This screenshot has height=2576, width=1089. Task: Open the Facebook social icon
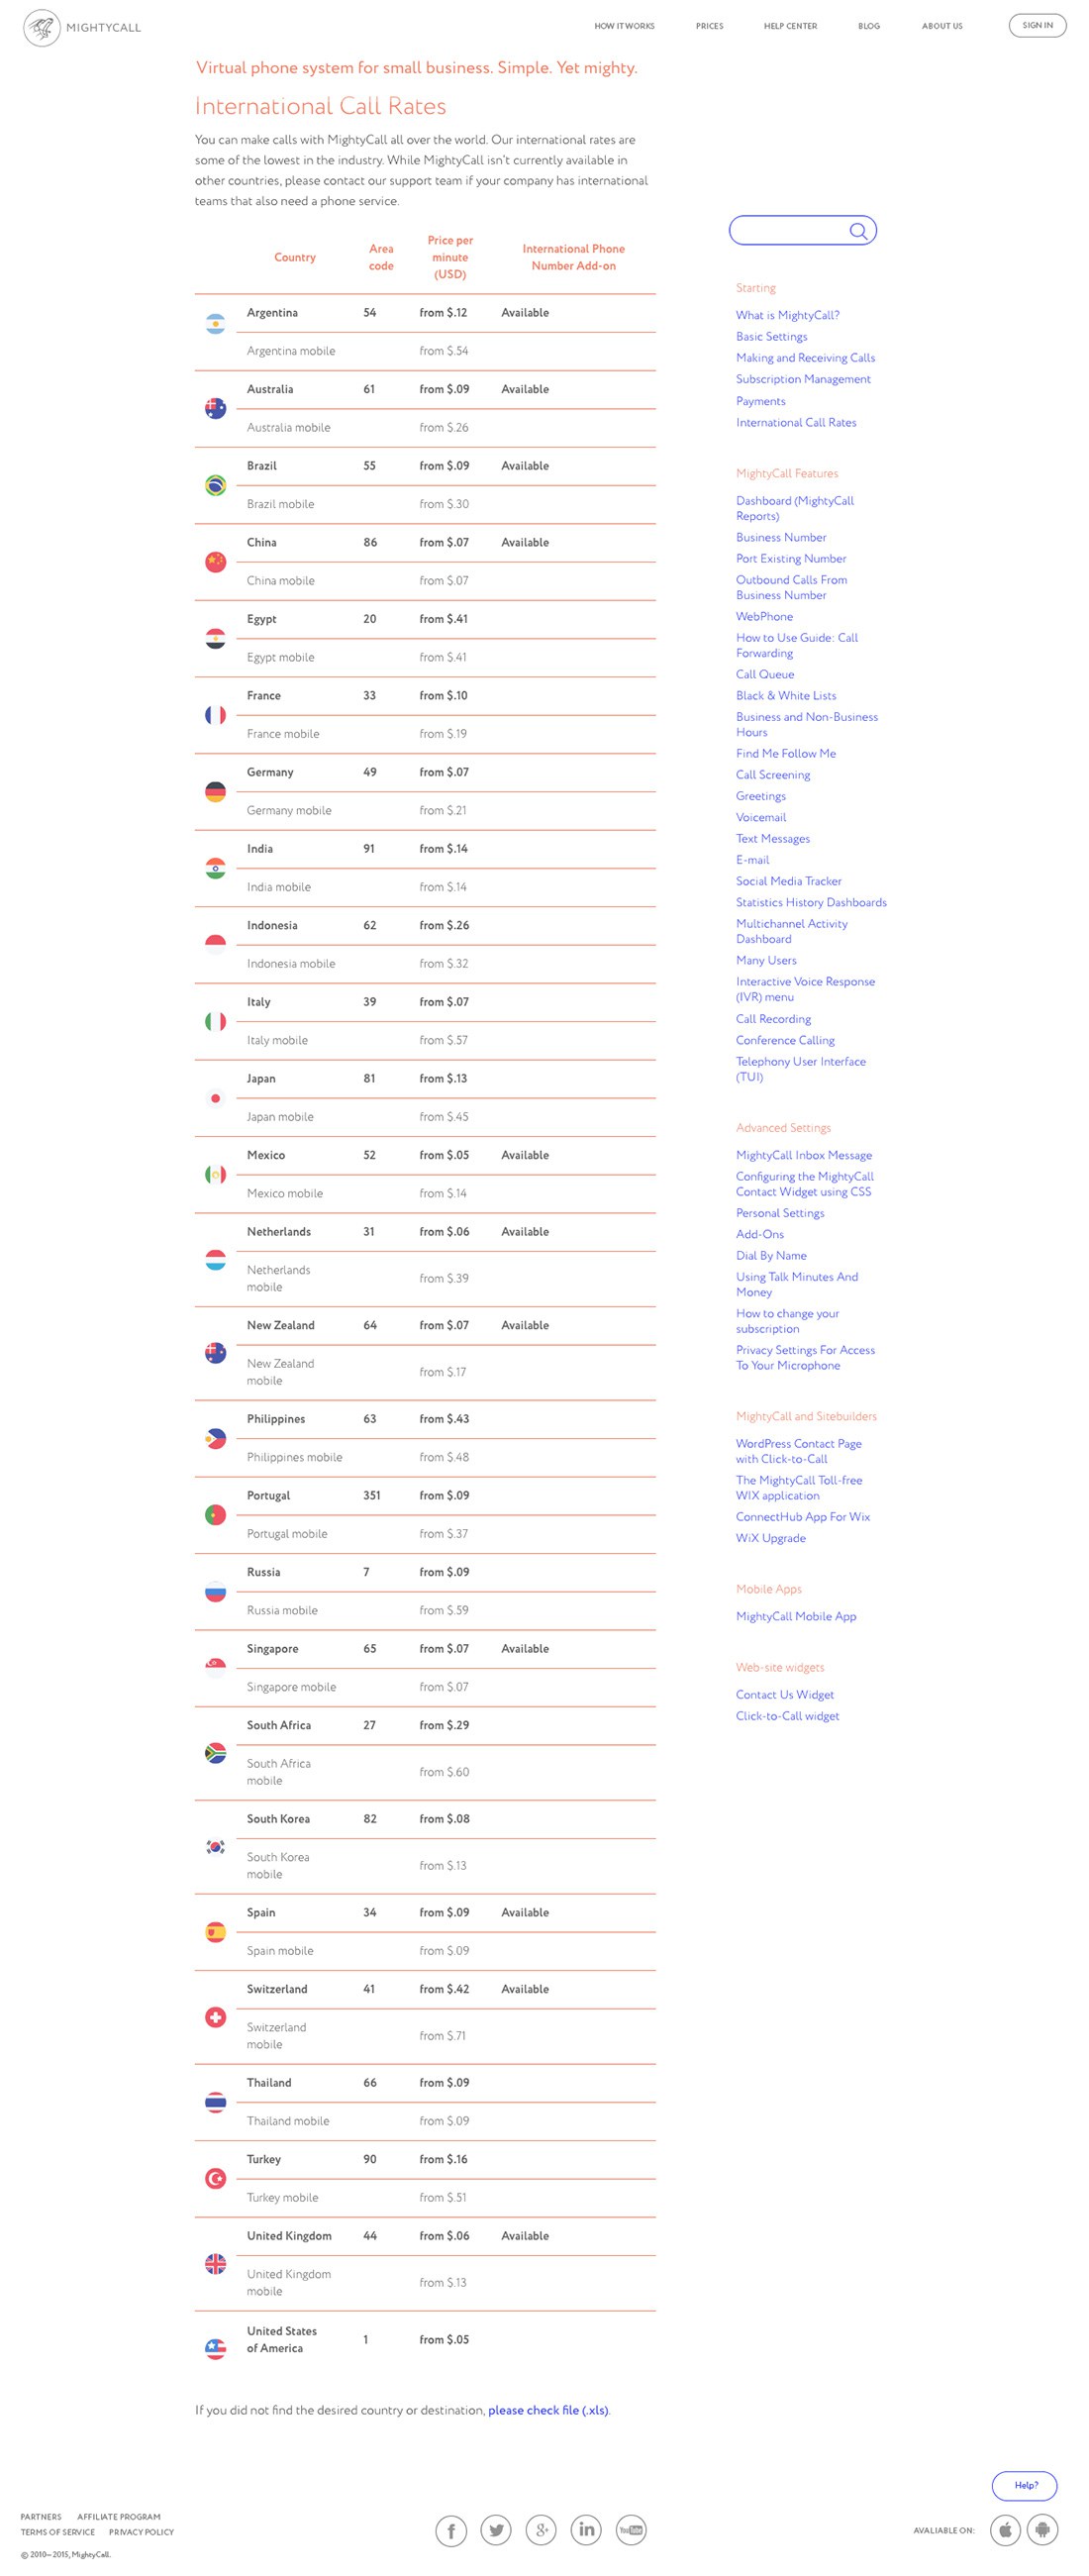(451, 2530)
